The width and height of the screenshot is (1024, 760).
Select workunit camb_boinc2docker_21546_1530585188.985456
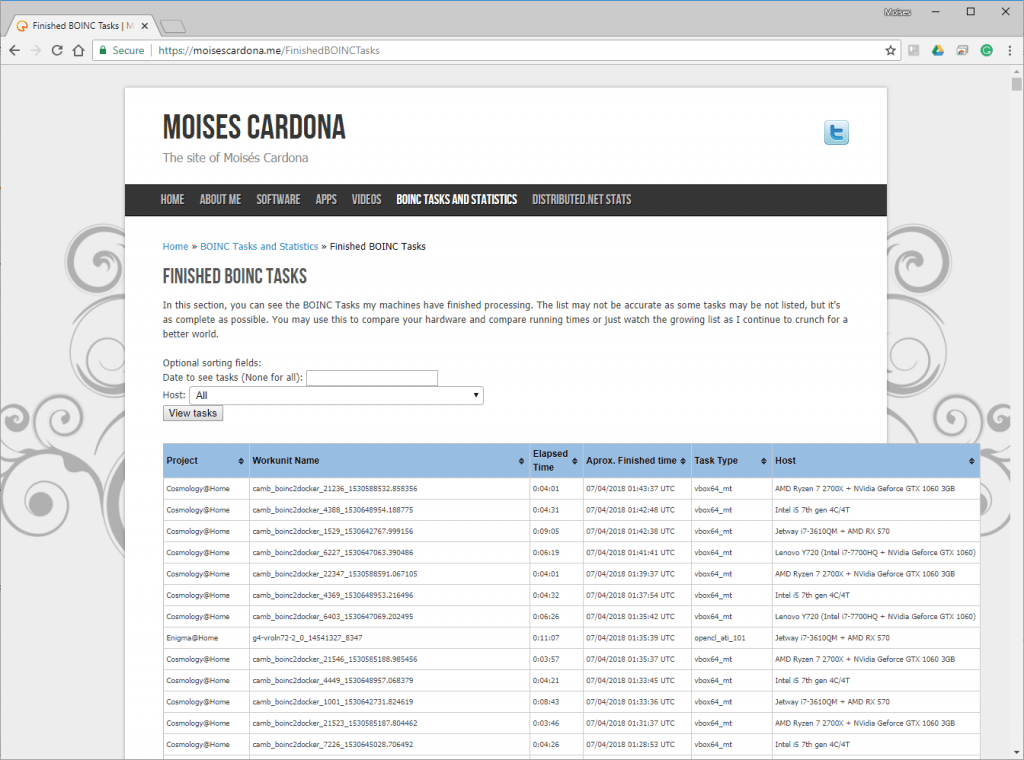(335, 659)
